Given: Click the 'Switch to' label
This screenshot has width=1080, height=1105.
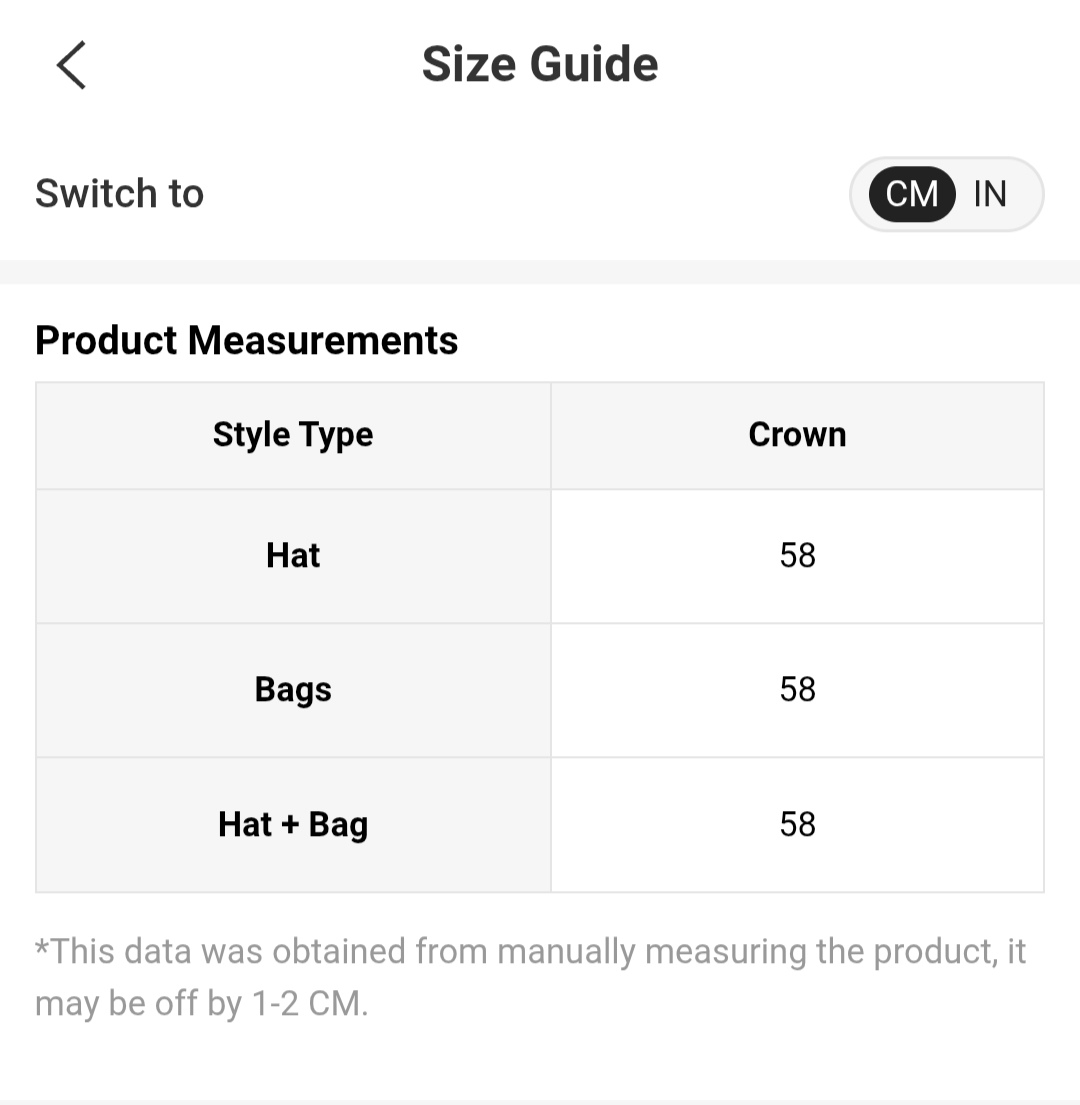Looking at the screenshot, I should coord(119,194).
